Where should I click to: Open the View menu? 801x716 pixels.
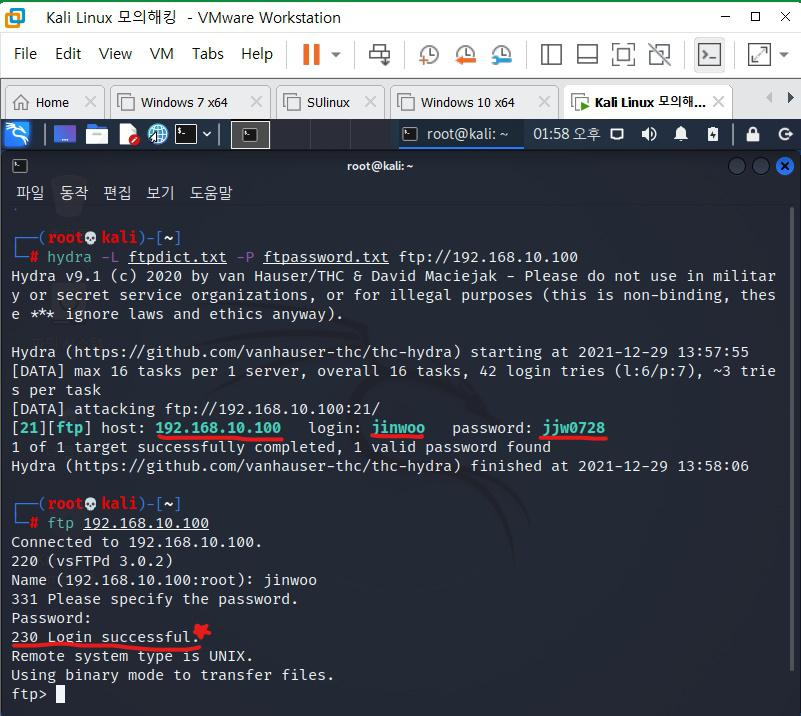pyautogui.click(x=115, y=54)
